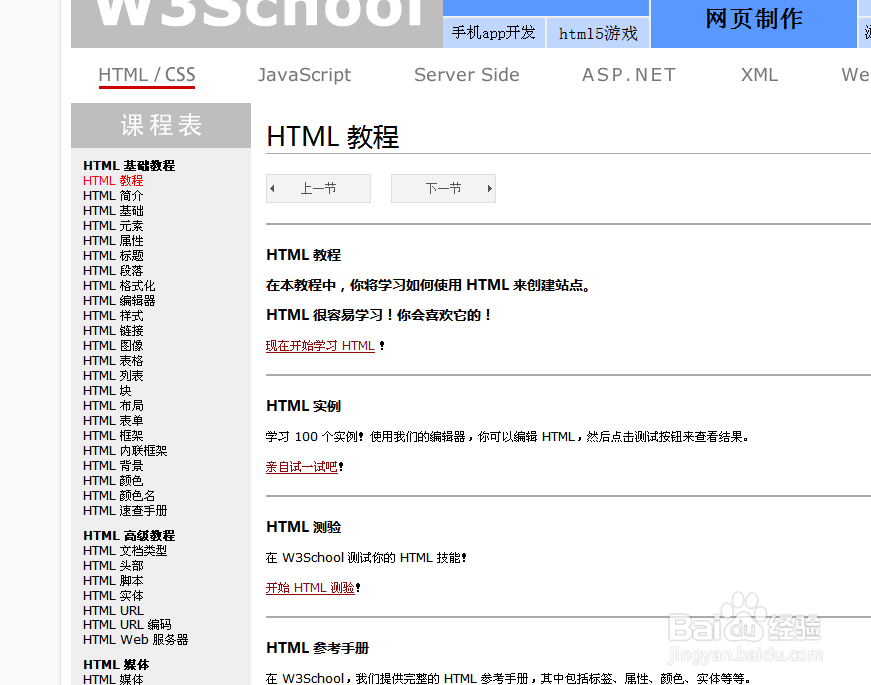Screen dimensions: 871x685
Task: Open HTML Web 服务器 from the sidebar
Action: click(129, 640)
